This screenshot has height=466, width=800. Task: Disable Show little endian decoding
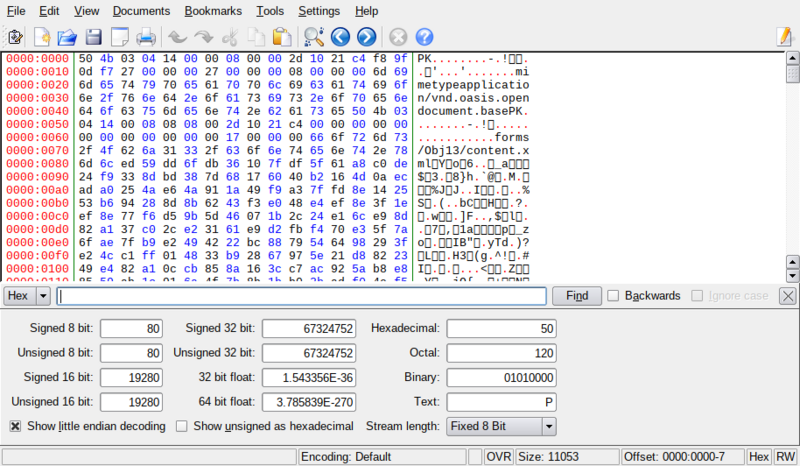(16, 426)
